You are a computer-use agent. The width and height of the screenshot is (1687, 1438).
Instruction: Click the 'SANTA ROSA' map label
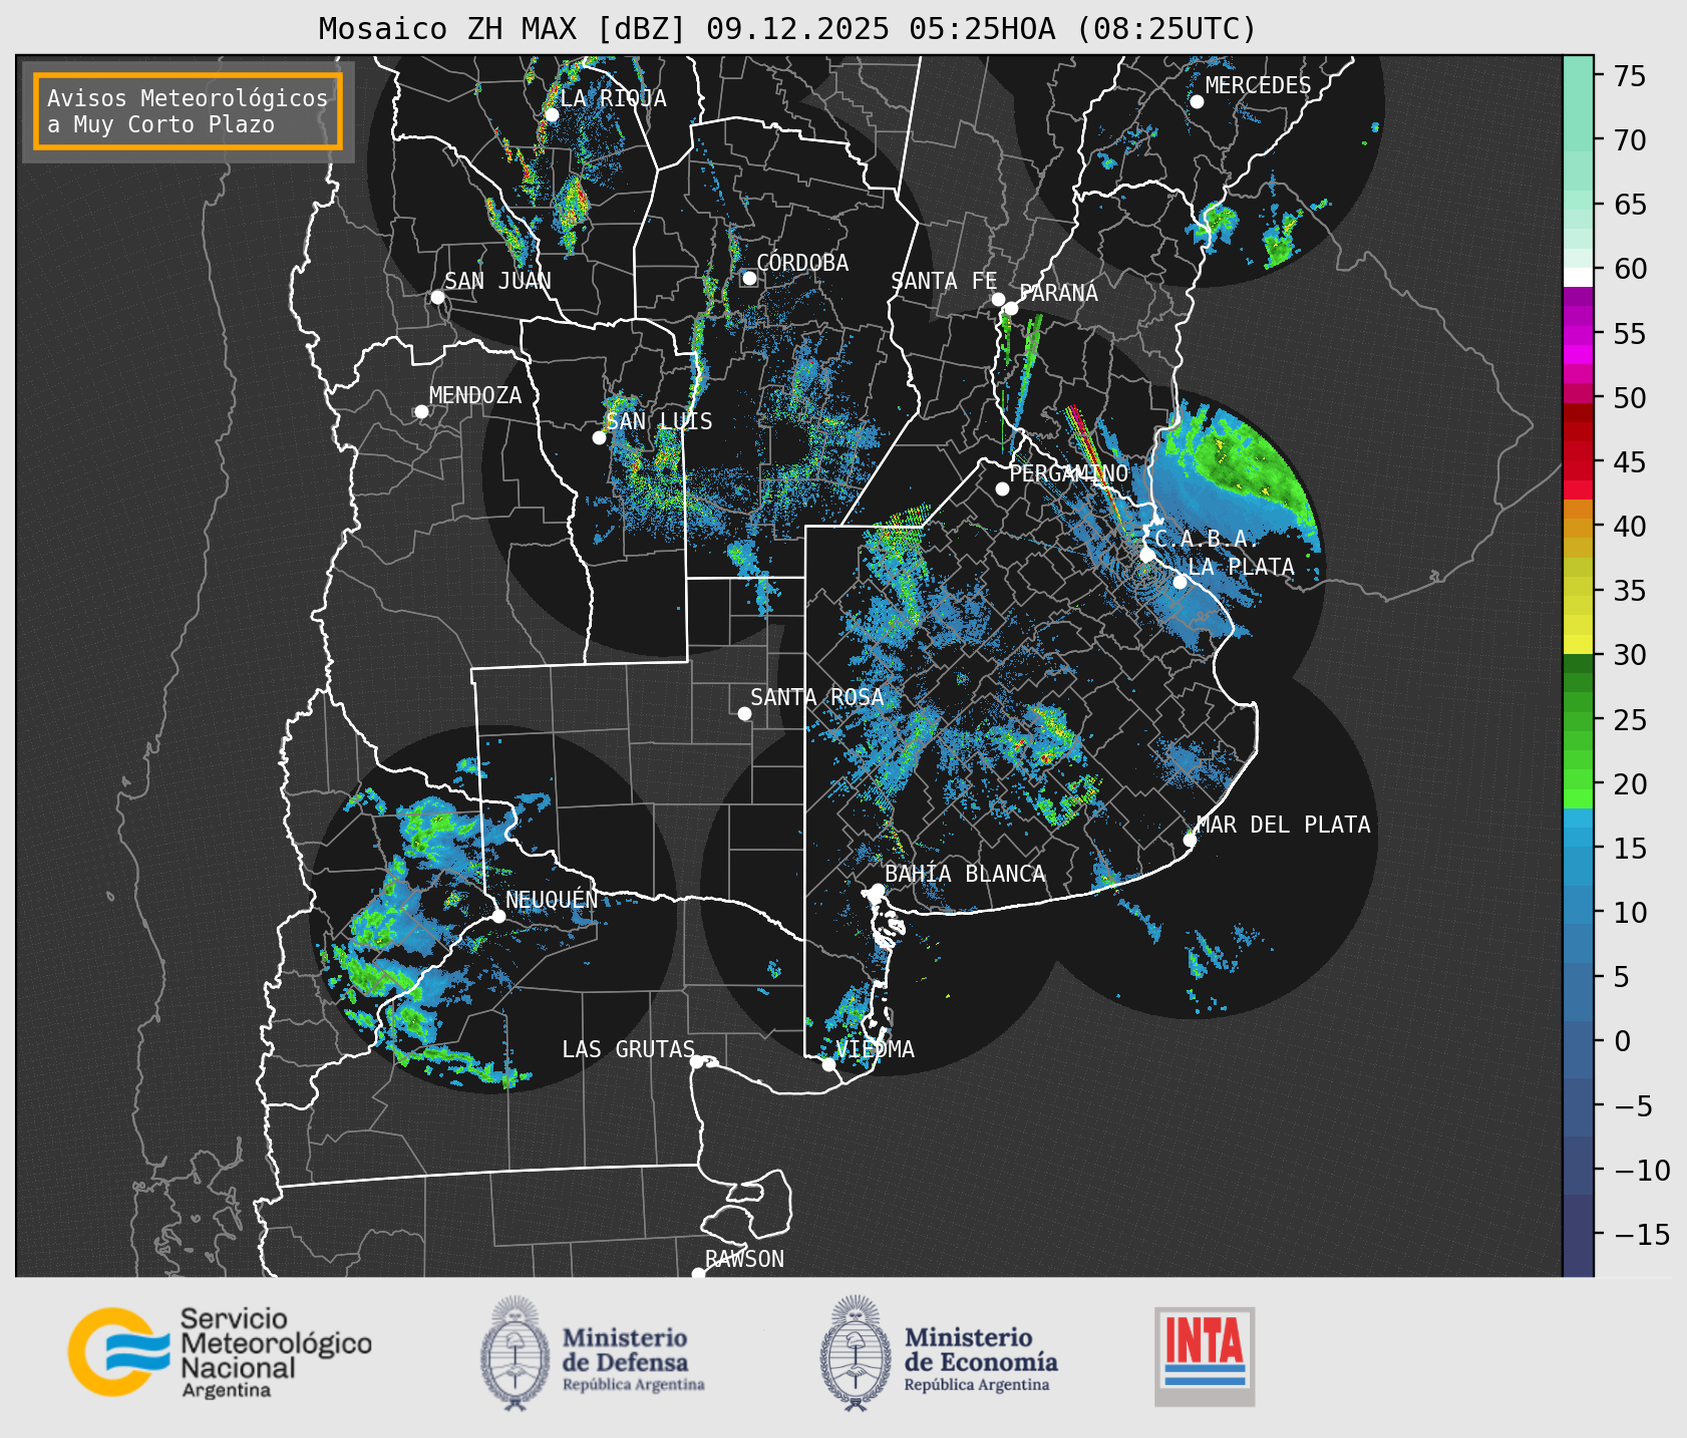(x=817, y=697)
